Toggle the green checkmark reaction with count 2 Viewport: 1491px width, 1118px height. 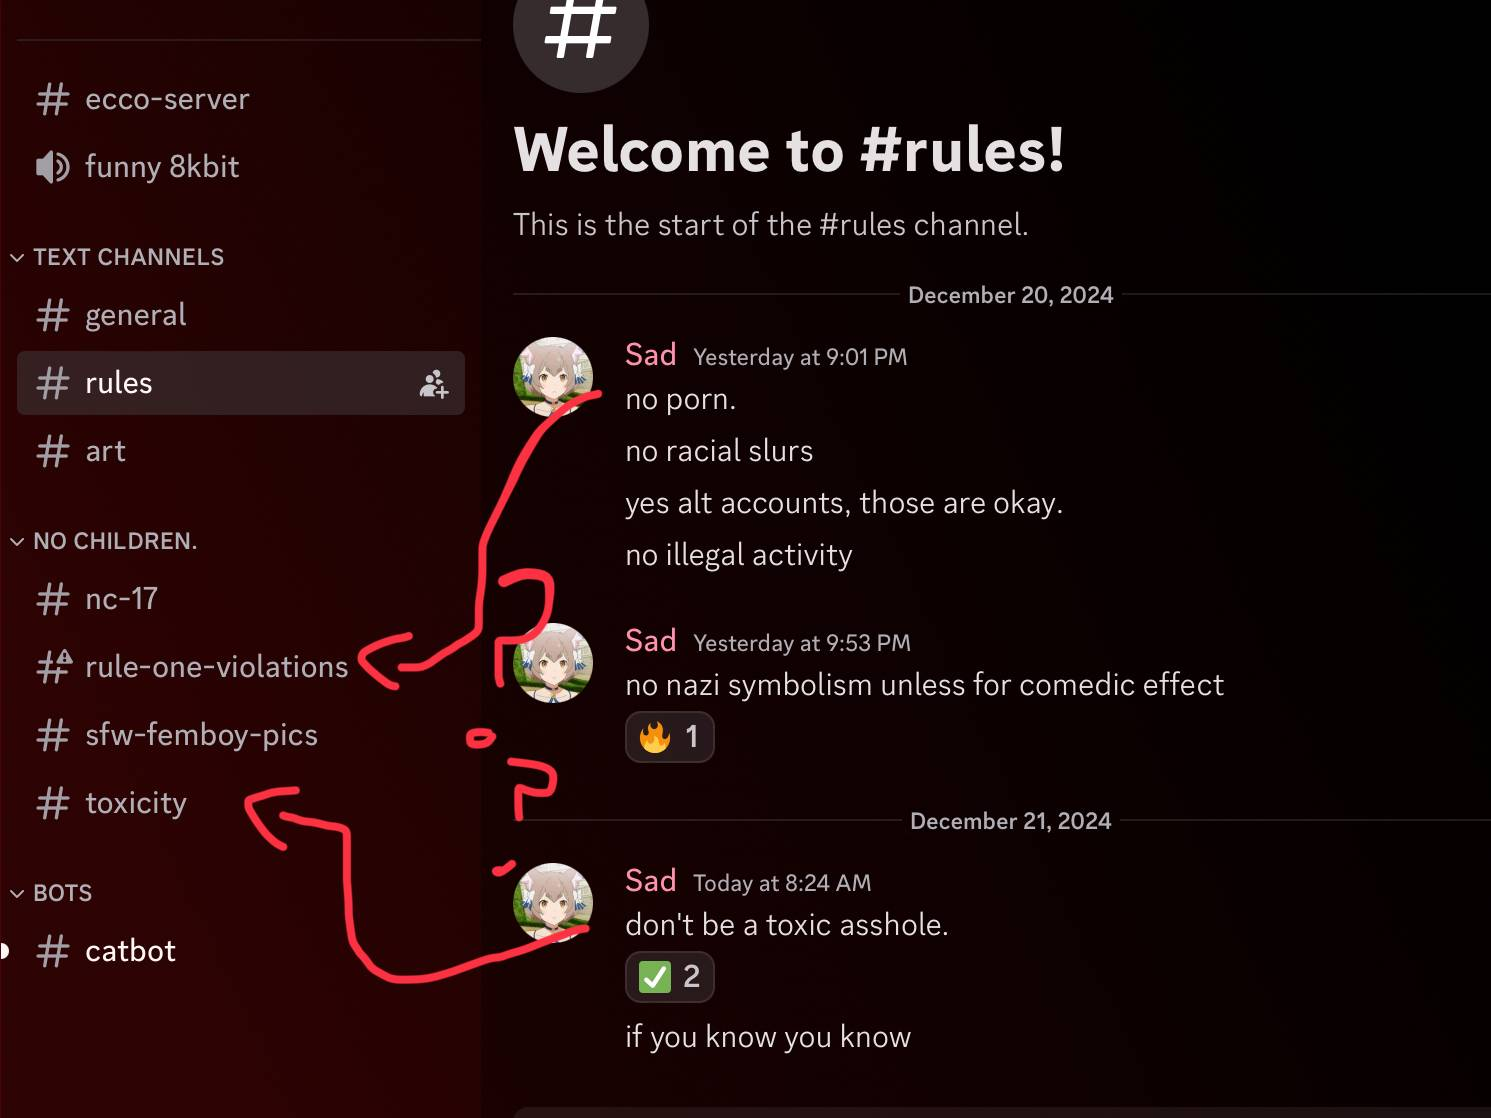(x=670, y=977)
